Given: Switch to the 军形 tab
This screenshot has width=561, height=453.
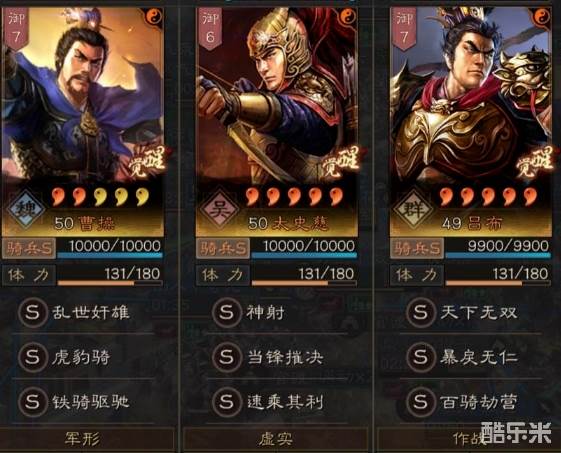Looking at the screenshot, I should (x=83, y=439).
